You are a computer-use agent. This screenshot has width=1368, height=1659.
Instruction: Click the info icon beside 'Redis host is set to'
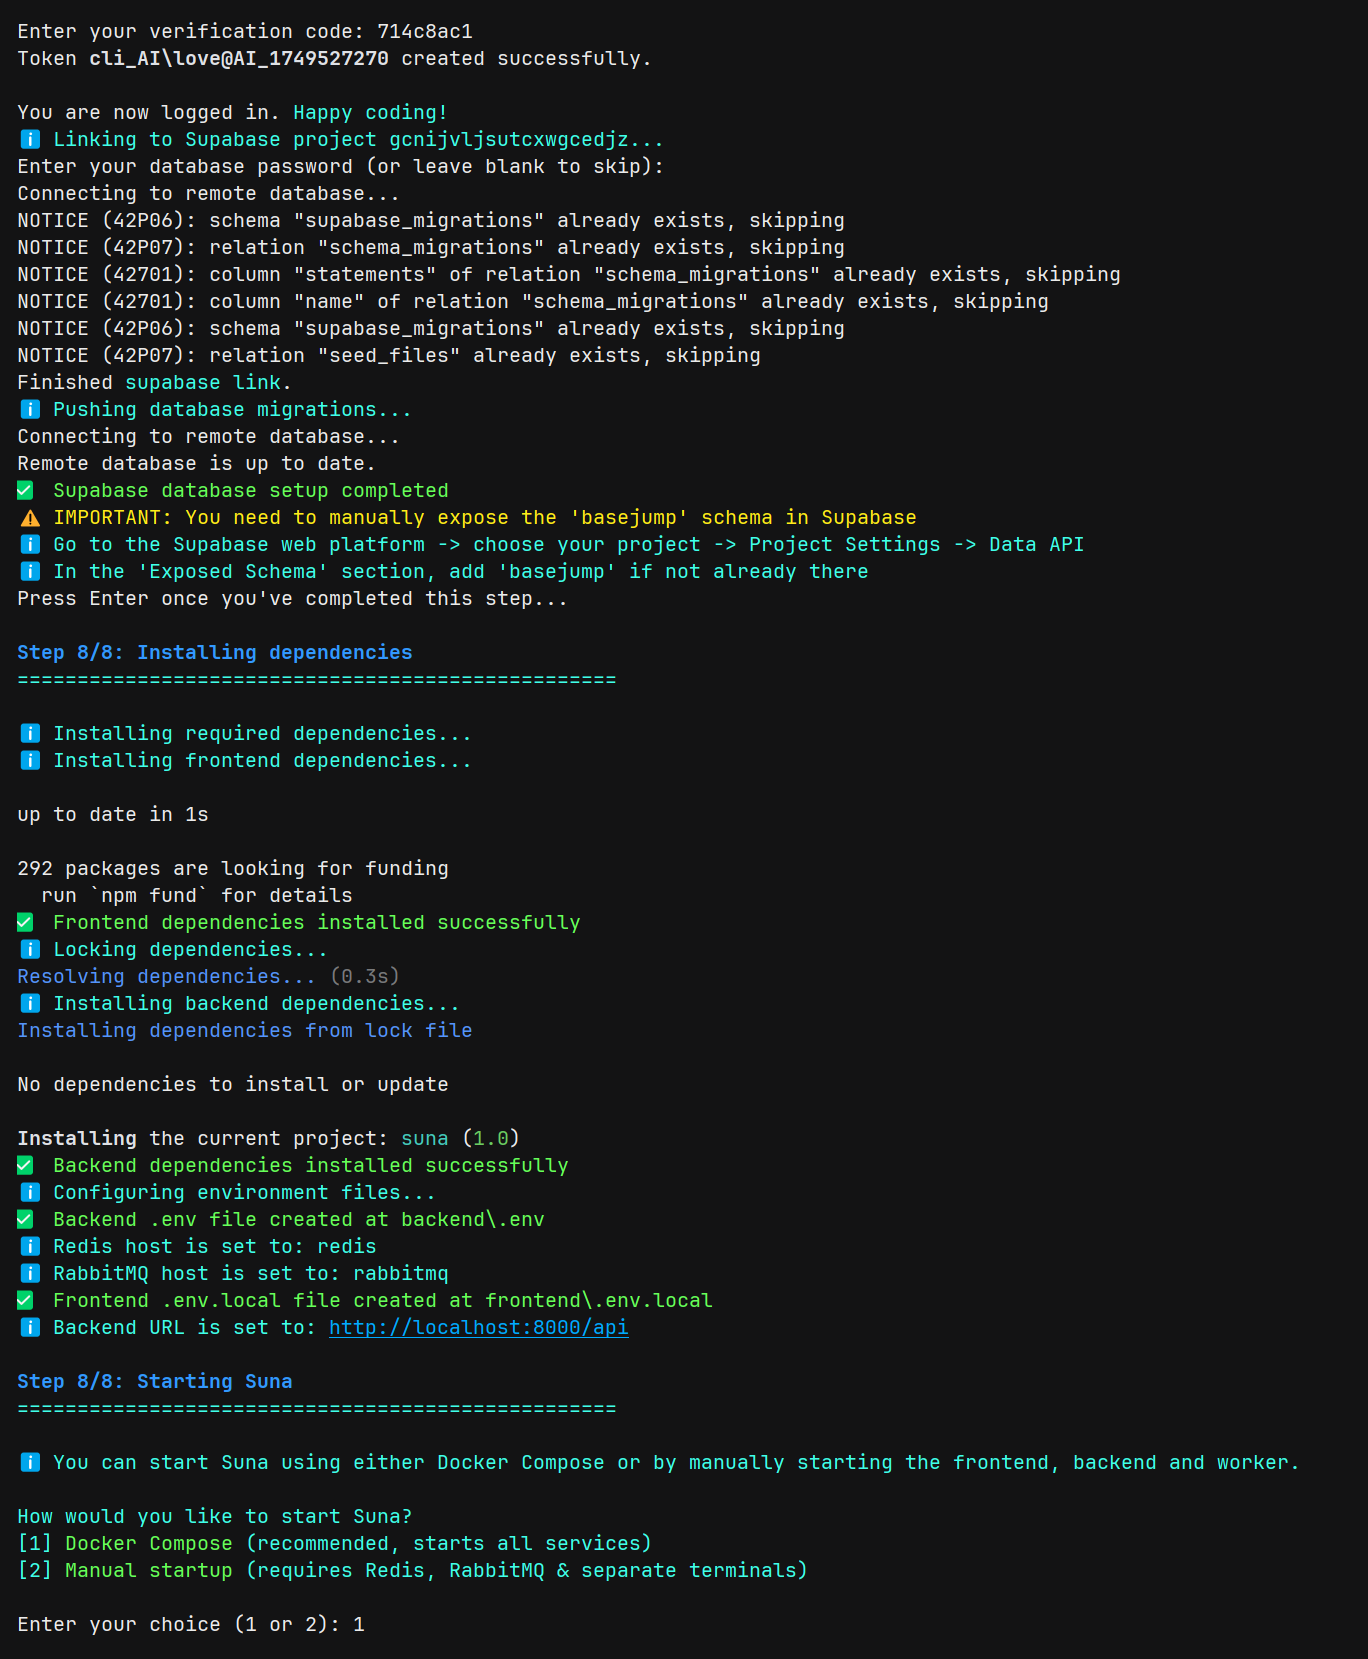(x=30, y=1246)
